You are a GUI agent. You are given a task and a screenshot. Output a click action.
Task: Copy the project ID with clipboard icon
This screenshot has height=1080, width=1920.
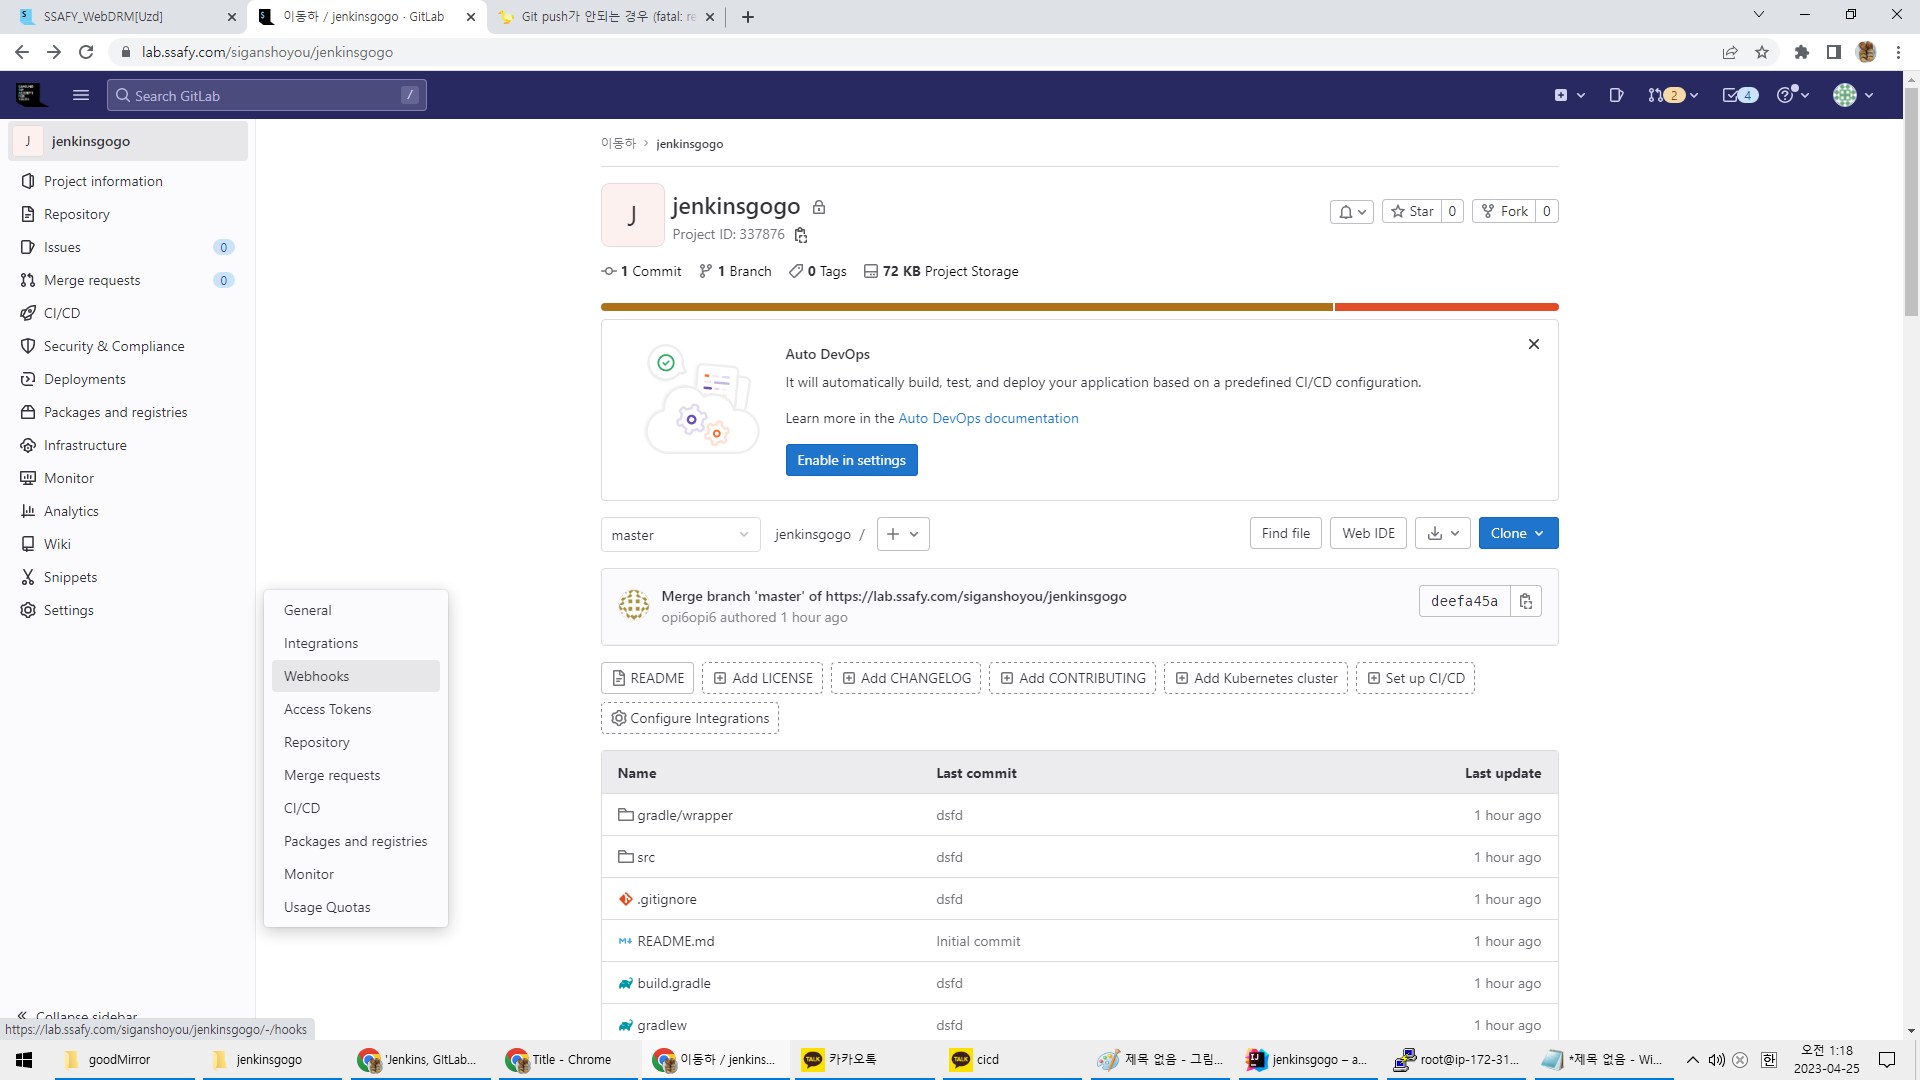(801, 235)
